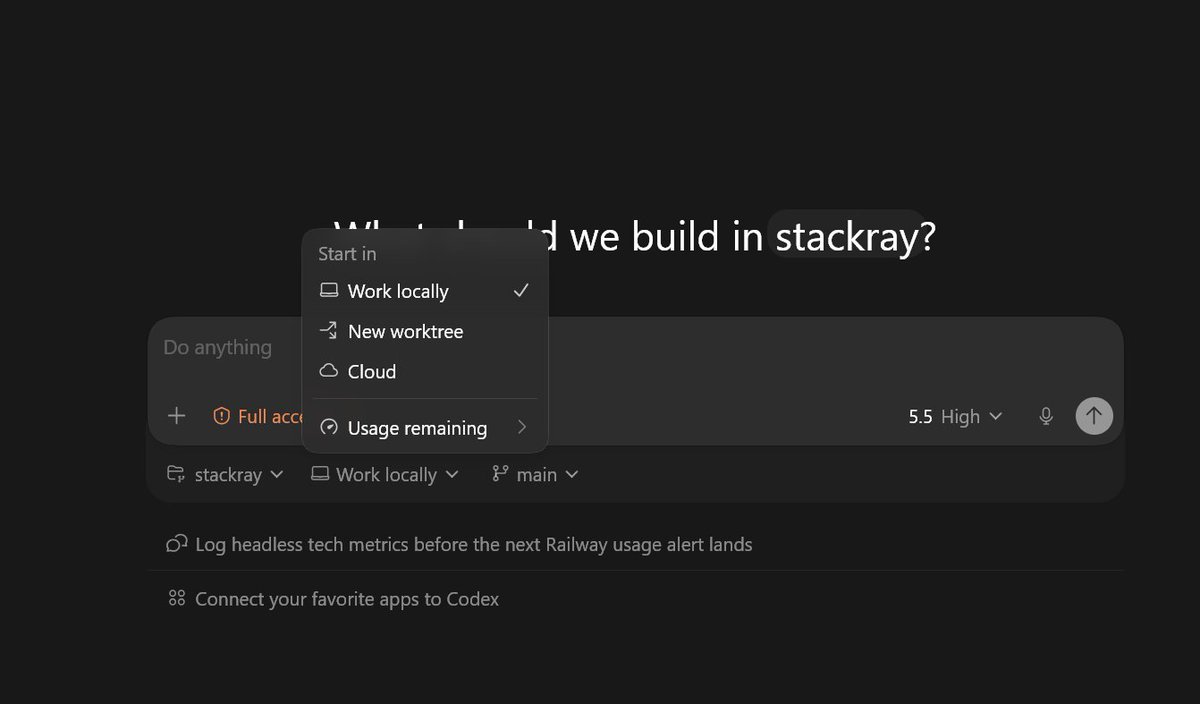Viewport: 1200px width, 704px height.
Task: Click the microphone dictation icon
Action: [1046, 416]
